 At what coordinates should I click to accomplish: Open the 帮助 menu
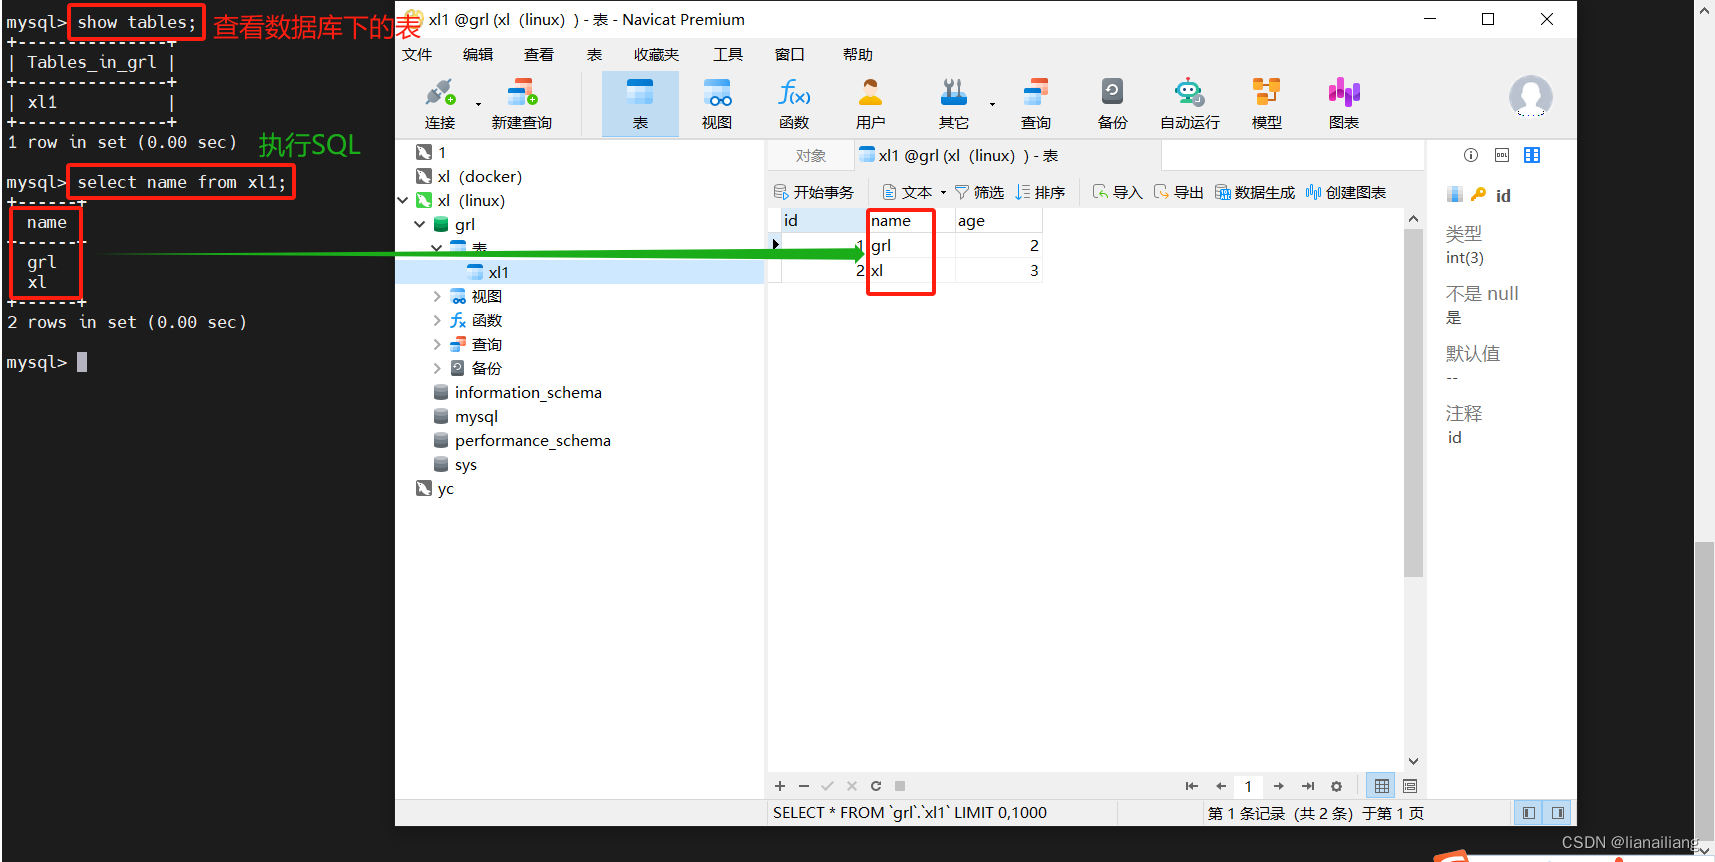(858, 54)
